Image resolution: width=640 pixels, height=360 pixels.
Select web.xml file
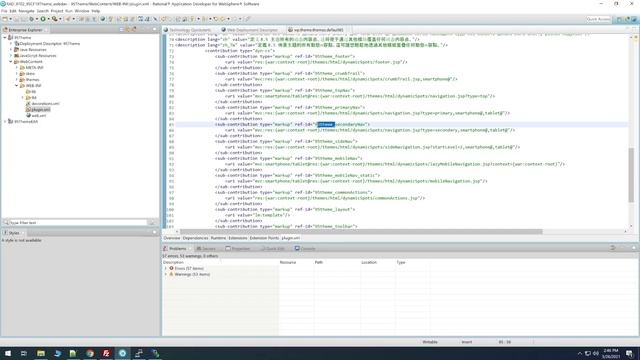coord(38,116)
